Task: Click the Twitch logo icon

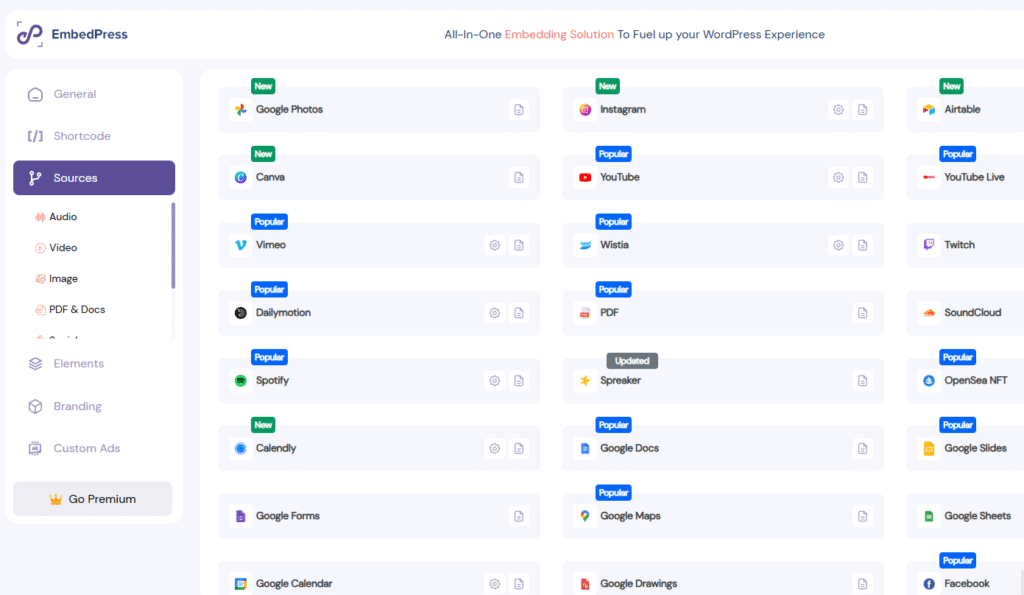Action: pyautogui.click(x=929, y=245)
